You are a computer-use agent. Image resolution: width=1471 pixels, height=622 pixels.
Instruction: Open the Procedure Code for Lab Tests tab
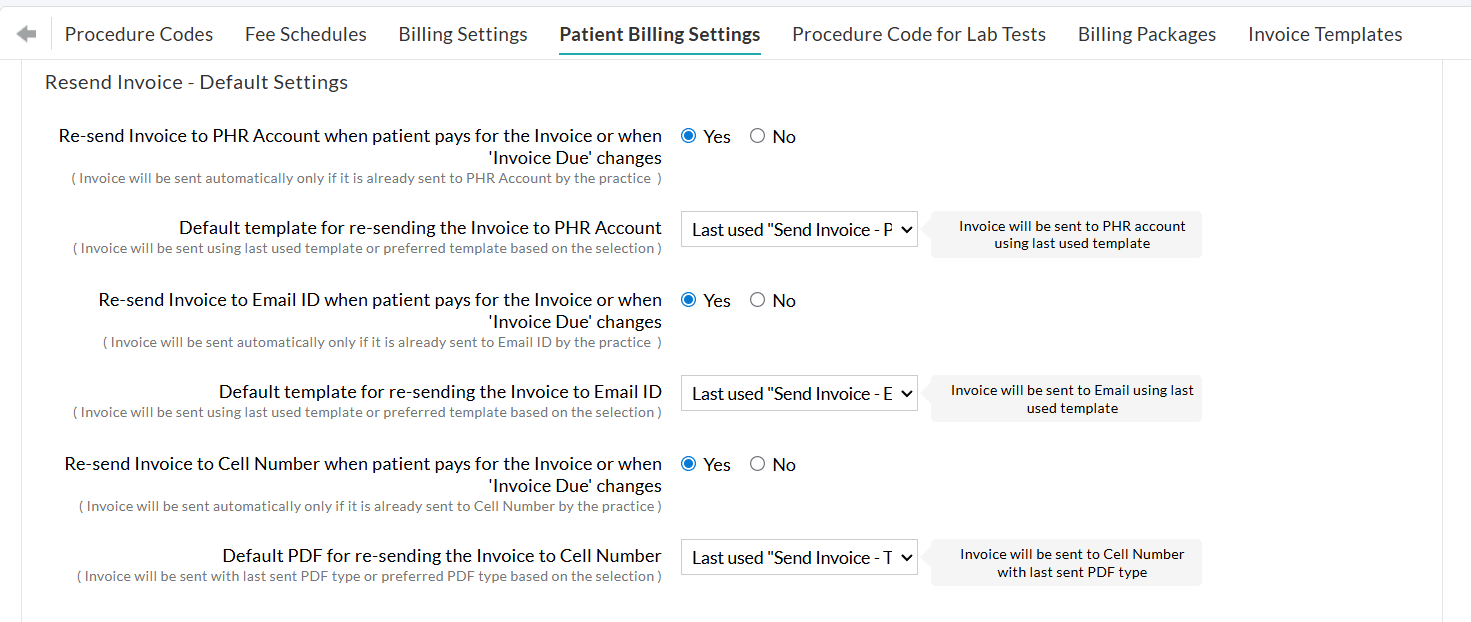(918, 33)
